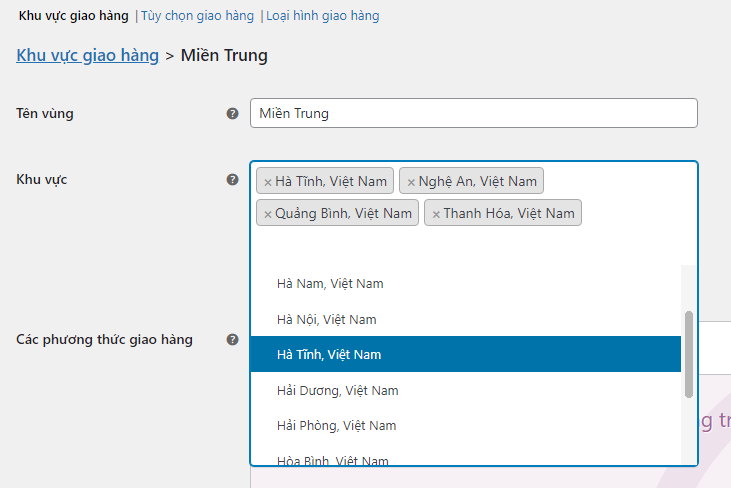The image size is (731, 488).
Task: Click help icon next to Khu vực
Action: 232,180
